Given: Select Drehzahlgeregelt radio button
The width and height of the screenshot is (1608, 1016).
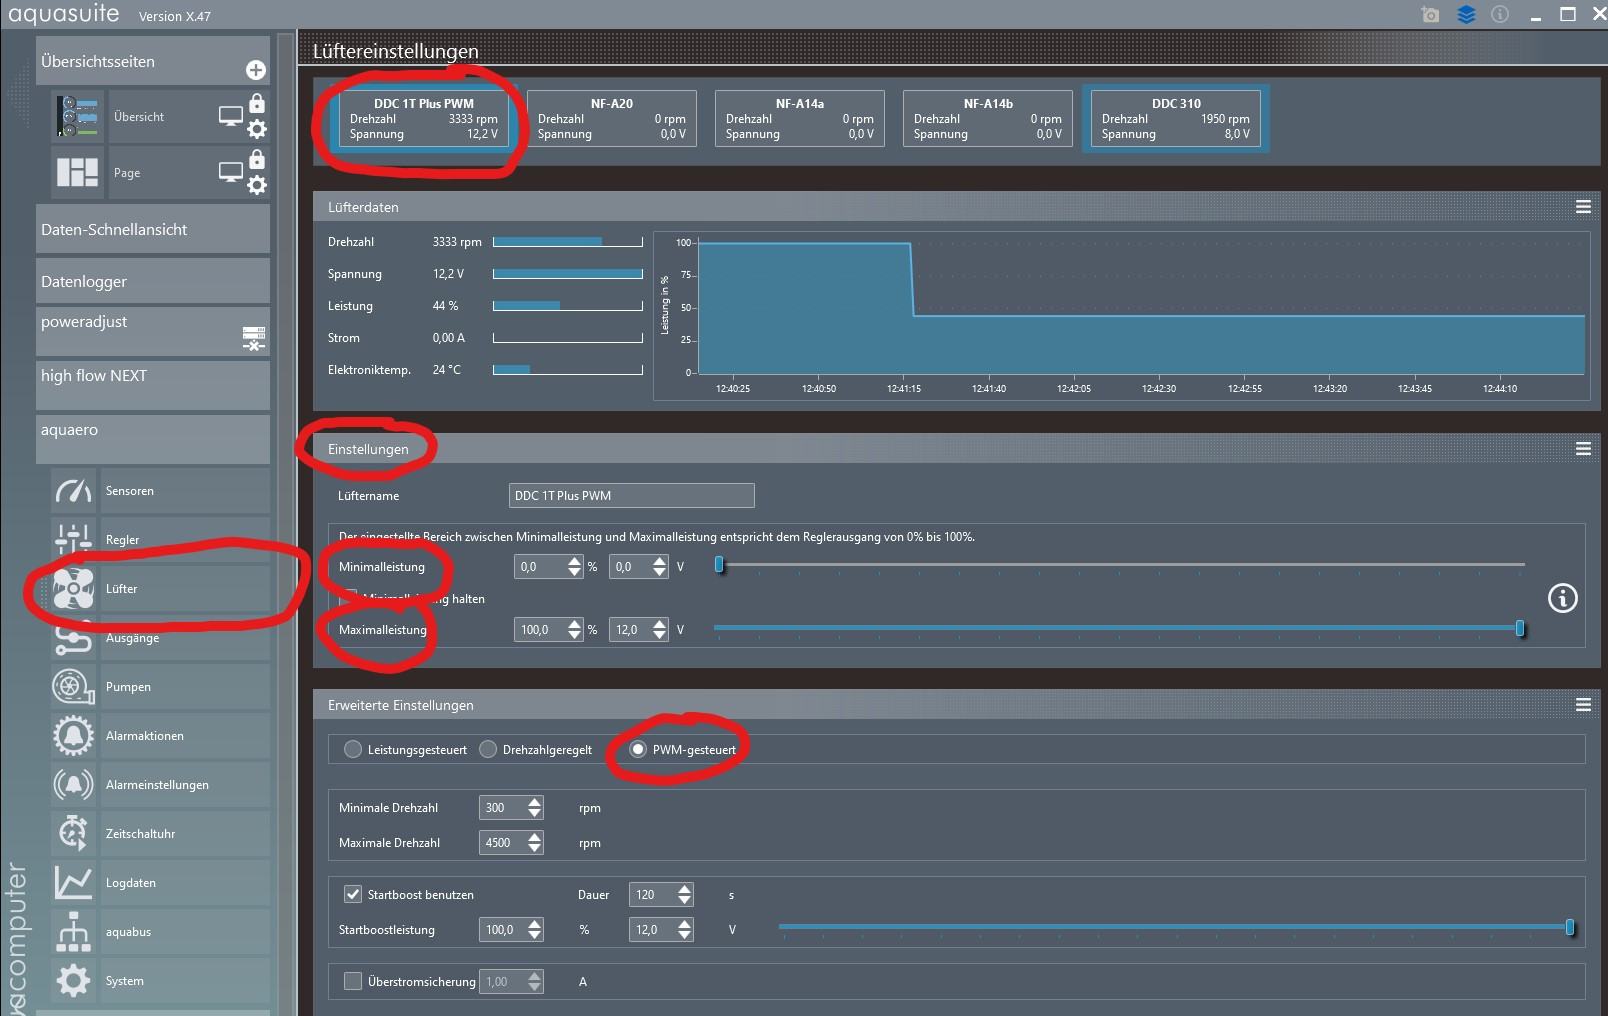Looking at the screenshot, I should click(x=488, y=749).
